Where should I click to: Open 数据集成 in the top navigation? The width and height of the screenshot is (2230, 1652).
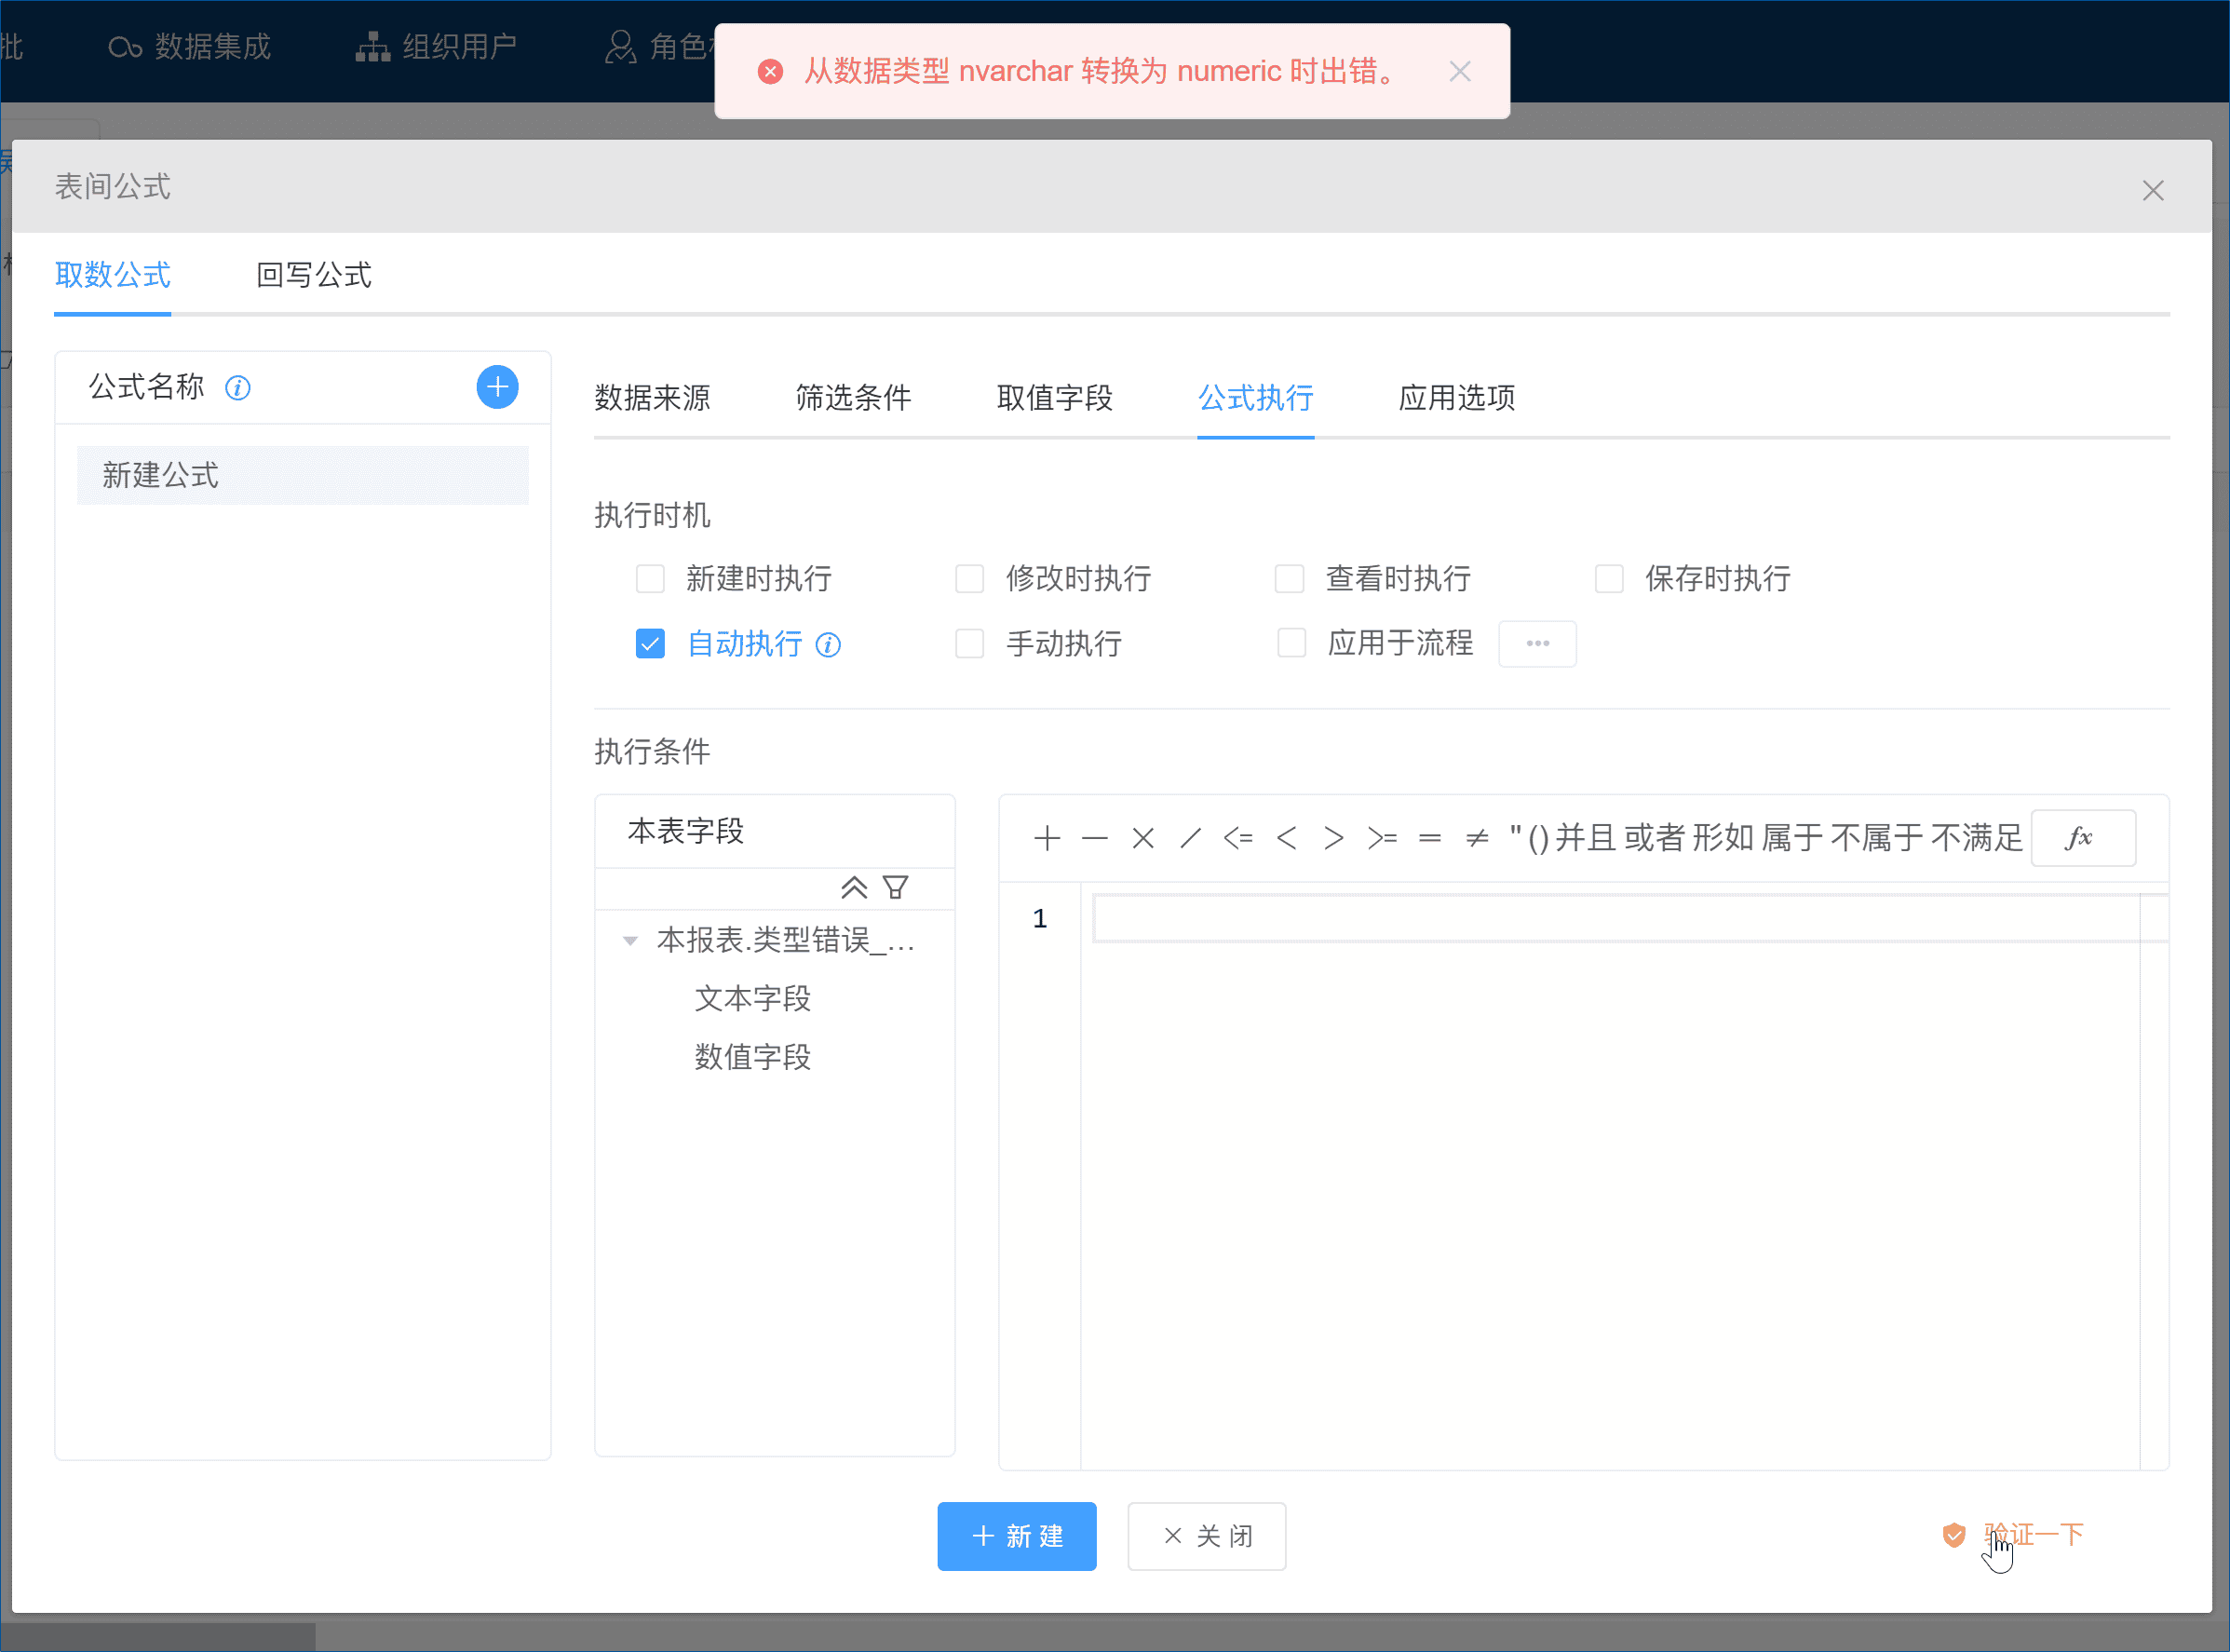click(x=189, y=47)
